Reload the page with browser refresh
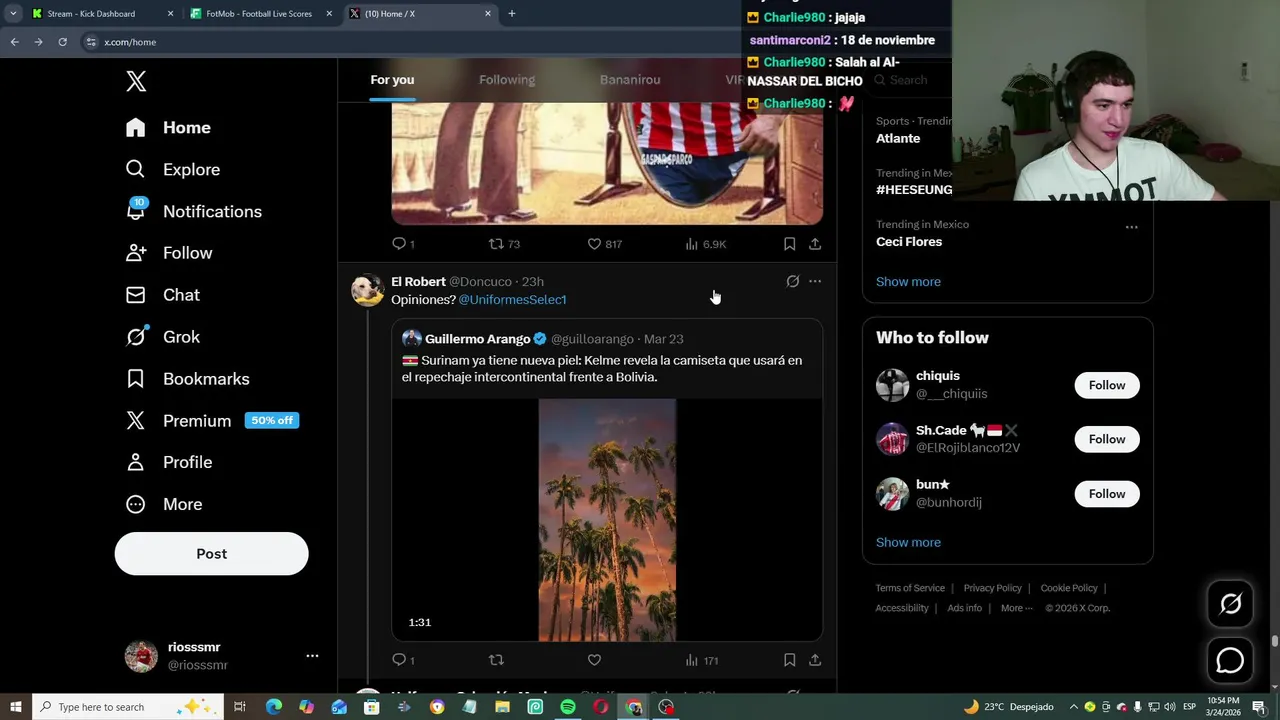This screenshot has height=720, width=1280. [x=62, y=42]
